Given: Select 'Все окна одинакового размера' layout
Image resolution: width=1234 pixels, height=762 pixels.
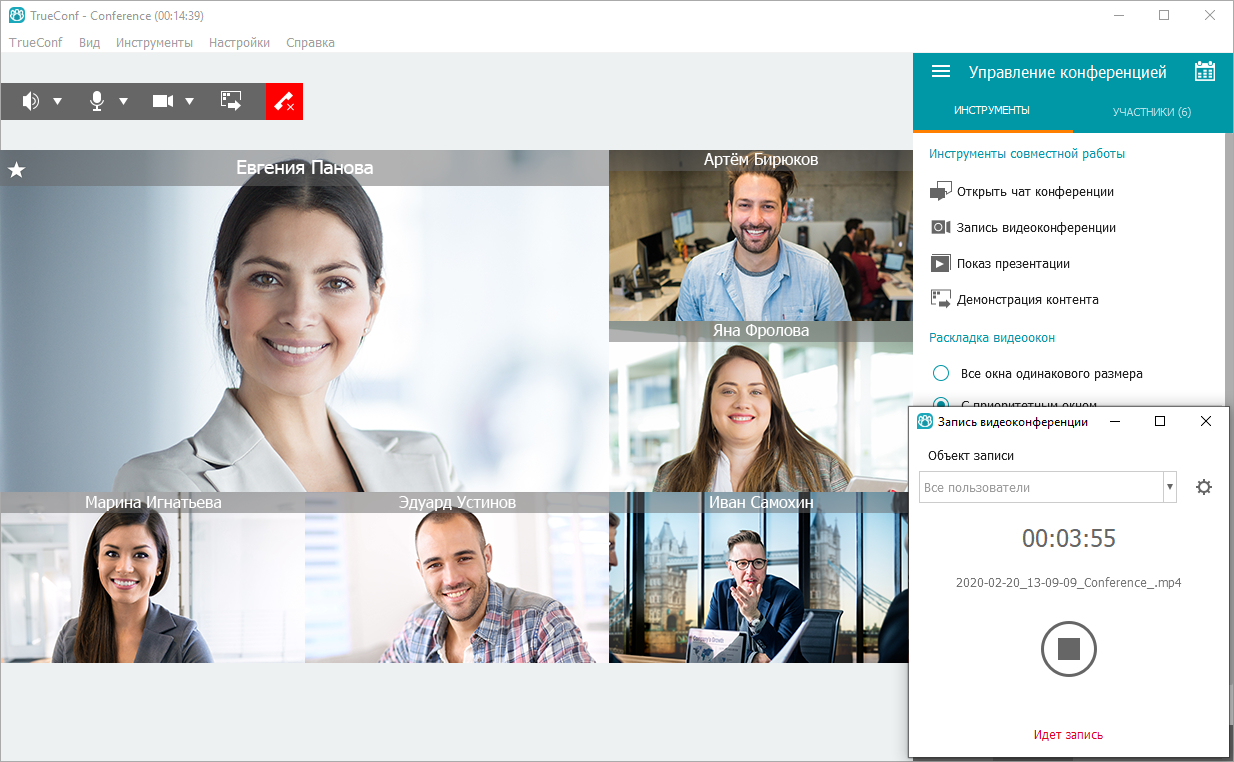Looking at the screenshot, I should pyautogui.click(x=940, y=373).
